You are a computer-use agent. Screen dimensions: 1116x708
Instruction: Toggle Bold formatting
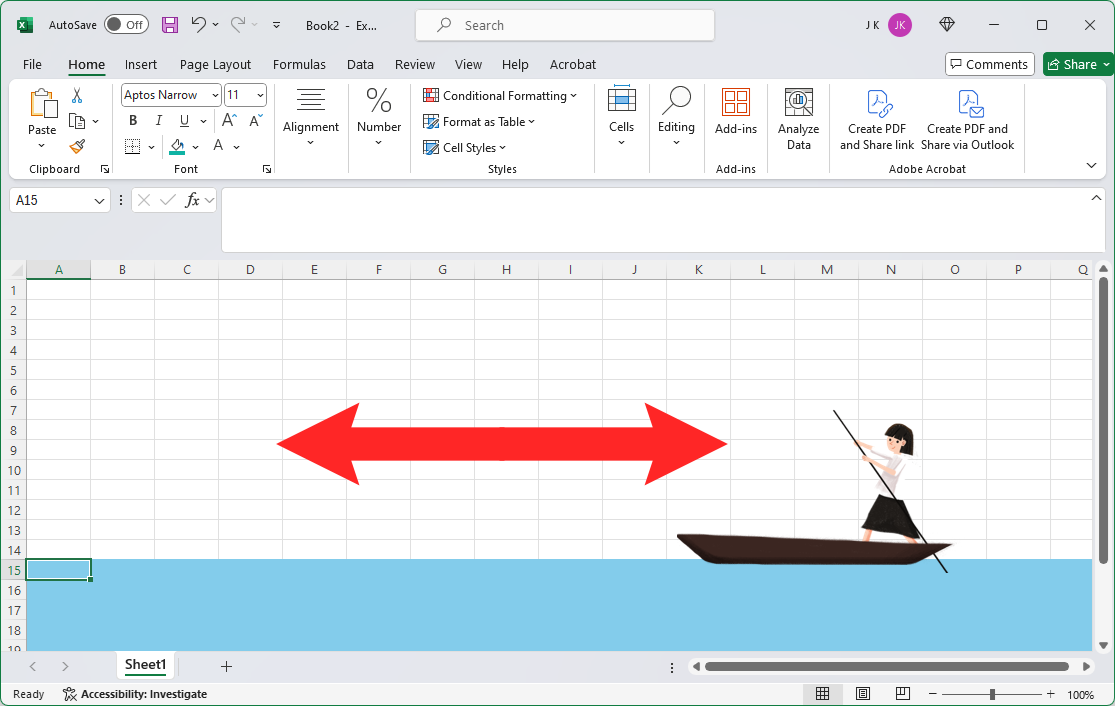point(133,120)
